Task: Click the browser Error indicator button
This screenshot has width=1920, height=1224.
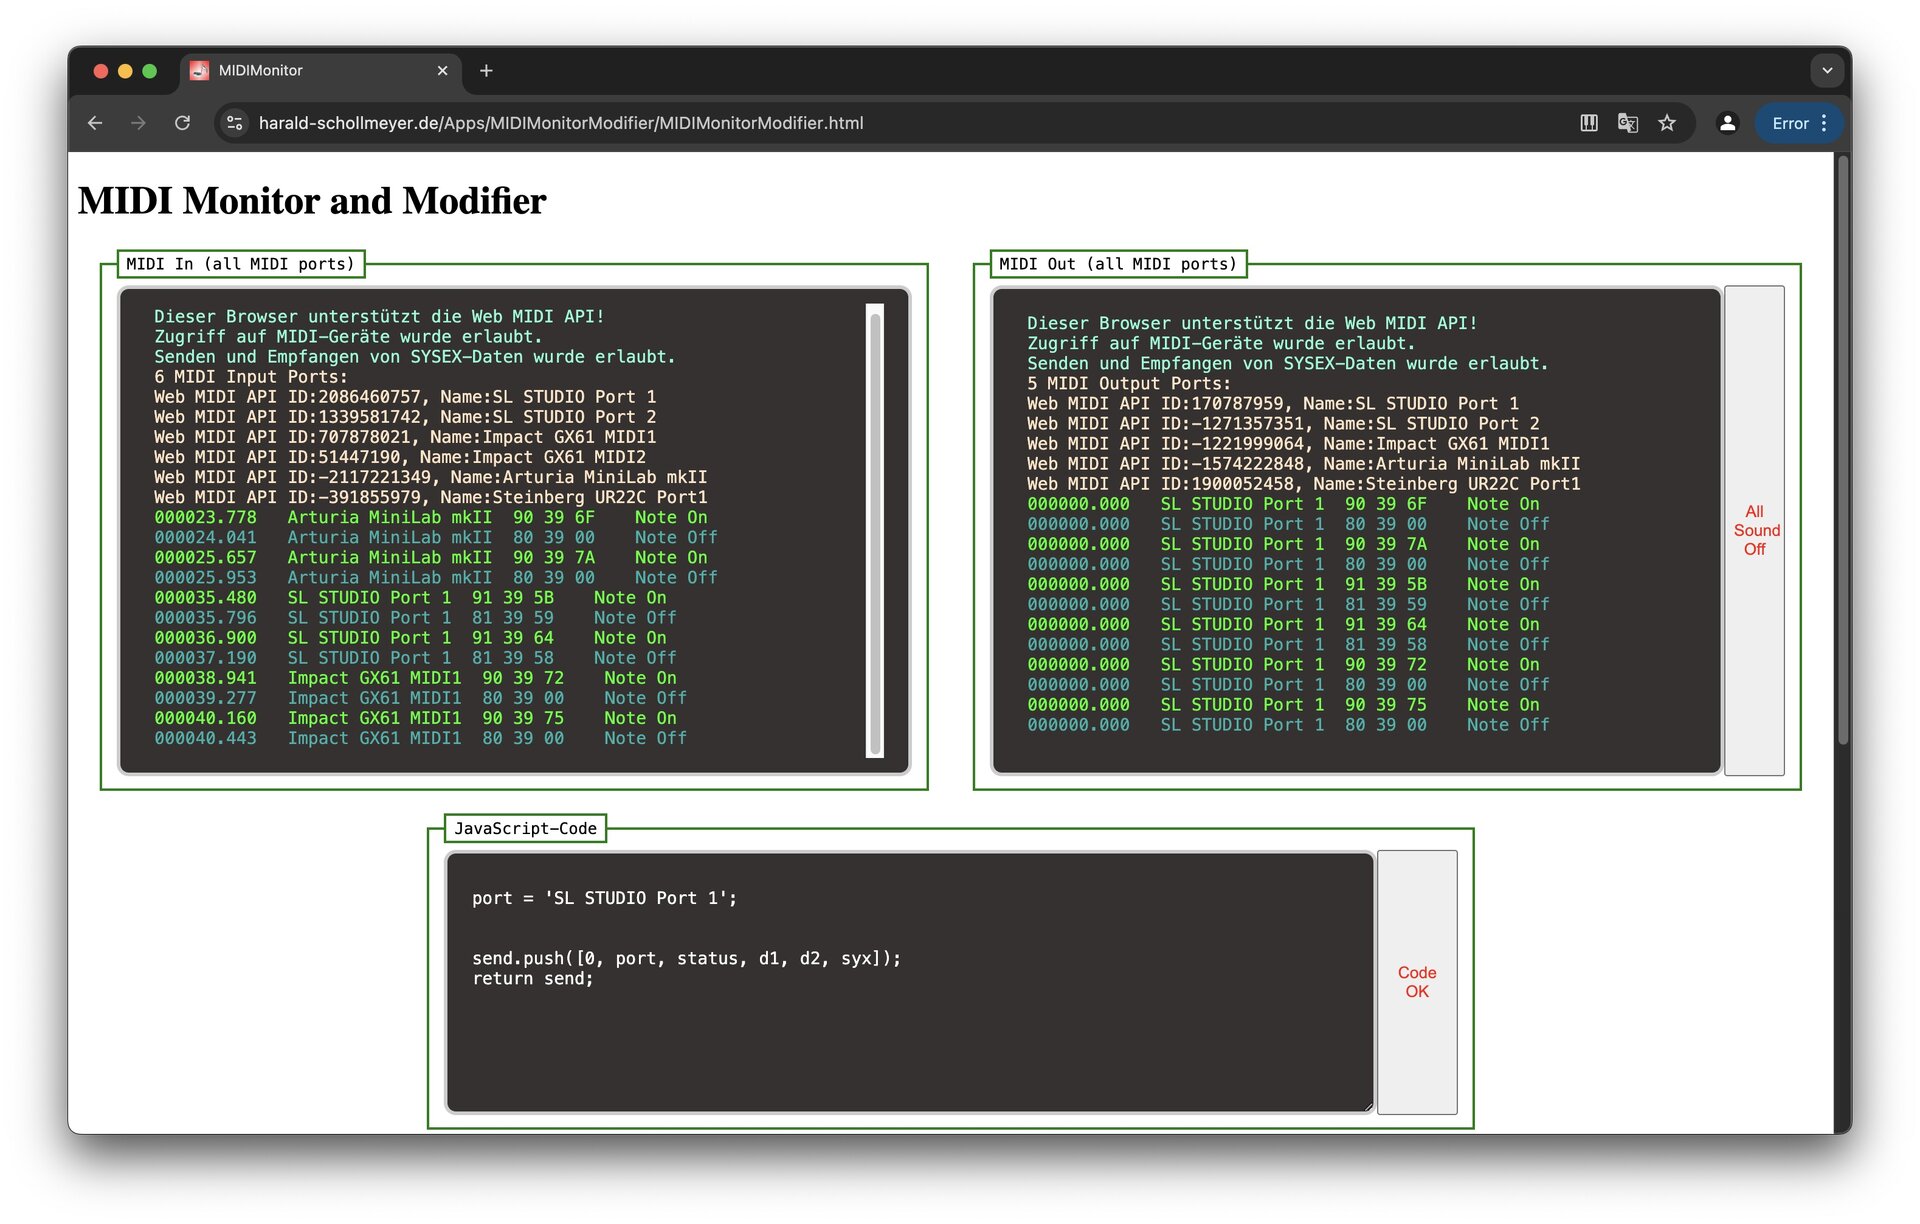Action: [1793, 123]
